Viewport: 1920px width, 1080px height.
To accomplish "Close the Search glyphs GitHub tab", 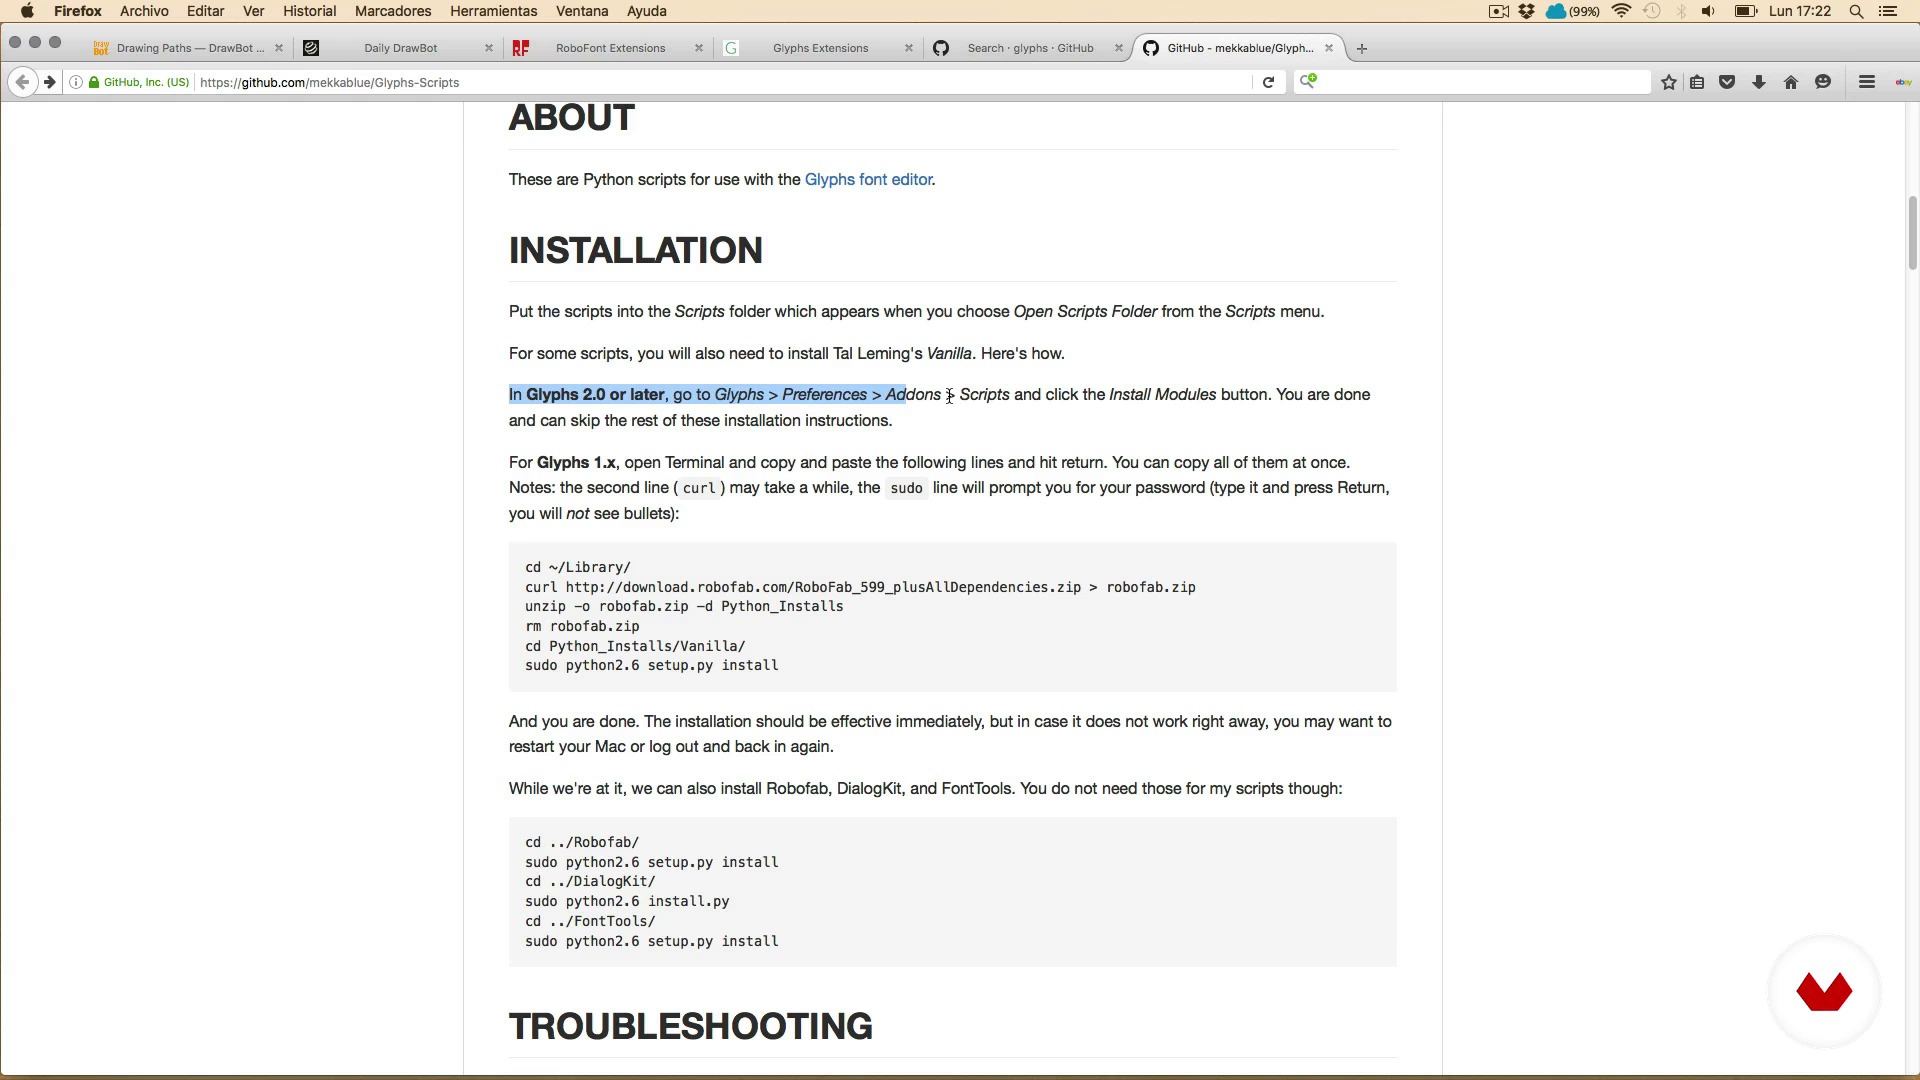I will [x=1119, y=48].
